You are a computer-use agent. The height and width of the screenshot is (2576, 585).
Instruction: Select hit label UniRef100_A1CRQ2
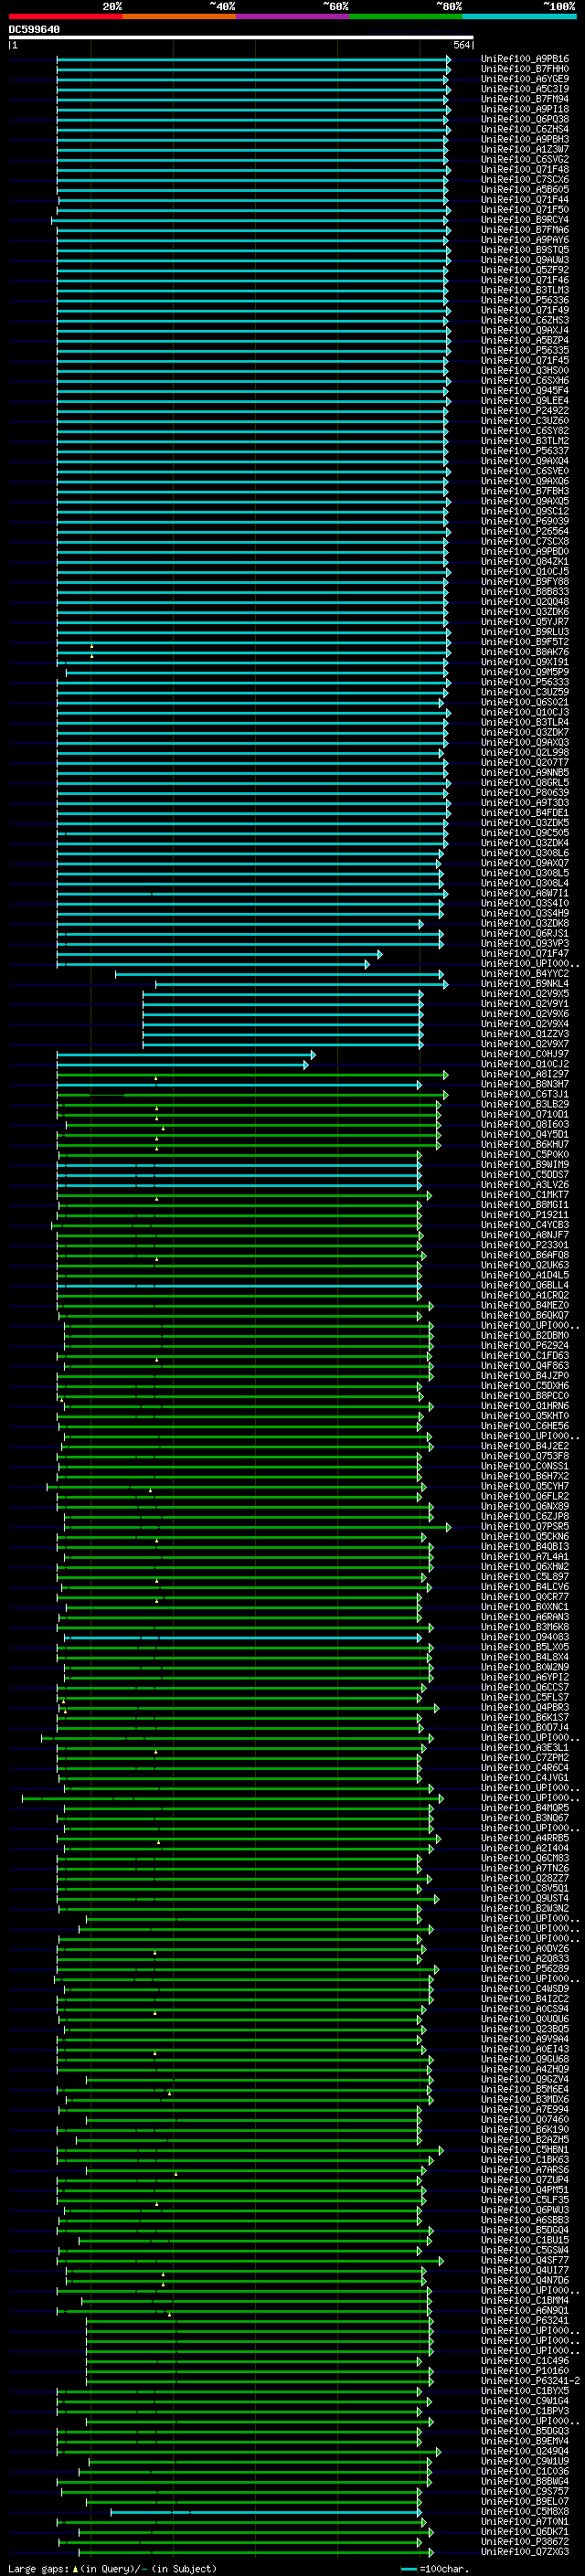(525, 1295)
